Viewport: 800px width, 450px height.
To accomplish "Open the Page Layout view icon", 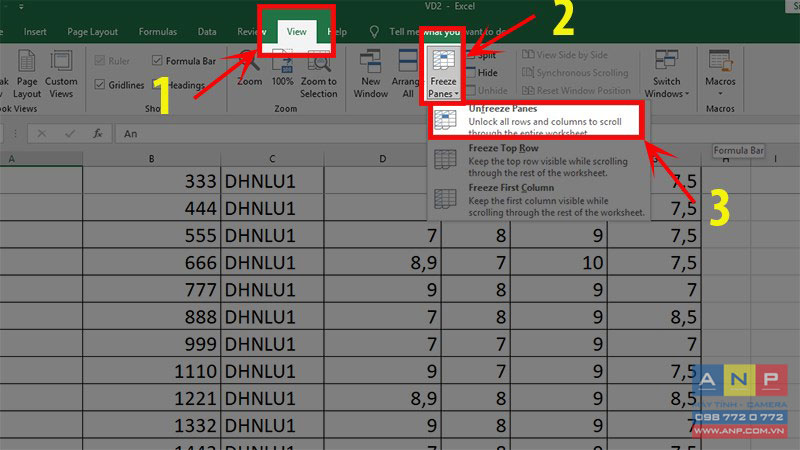I will [27, 74].
